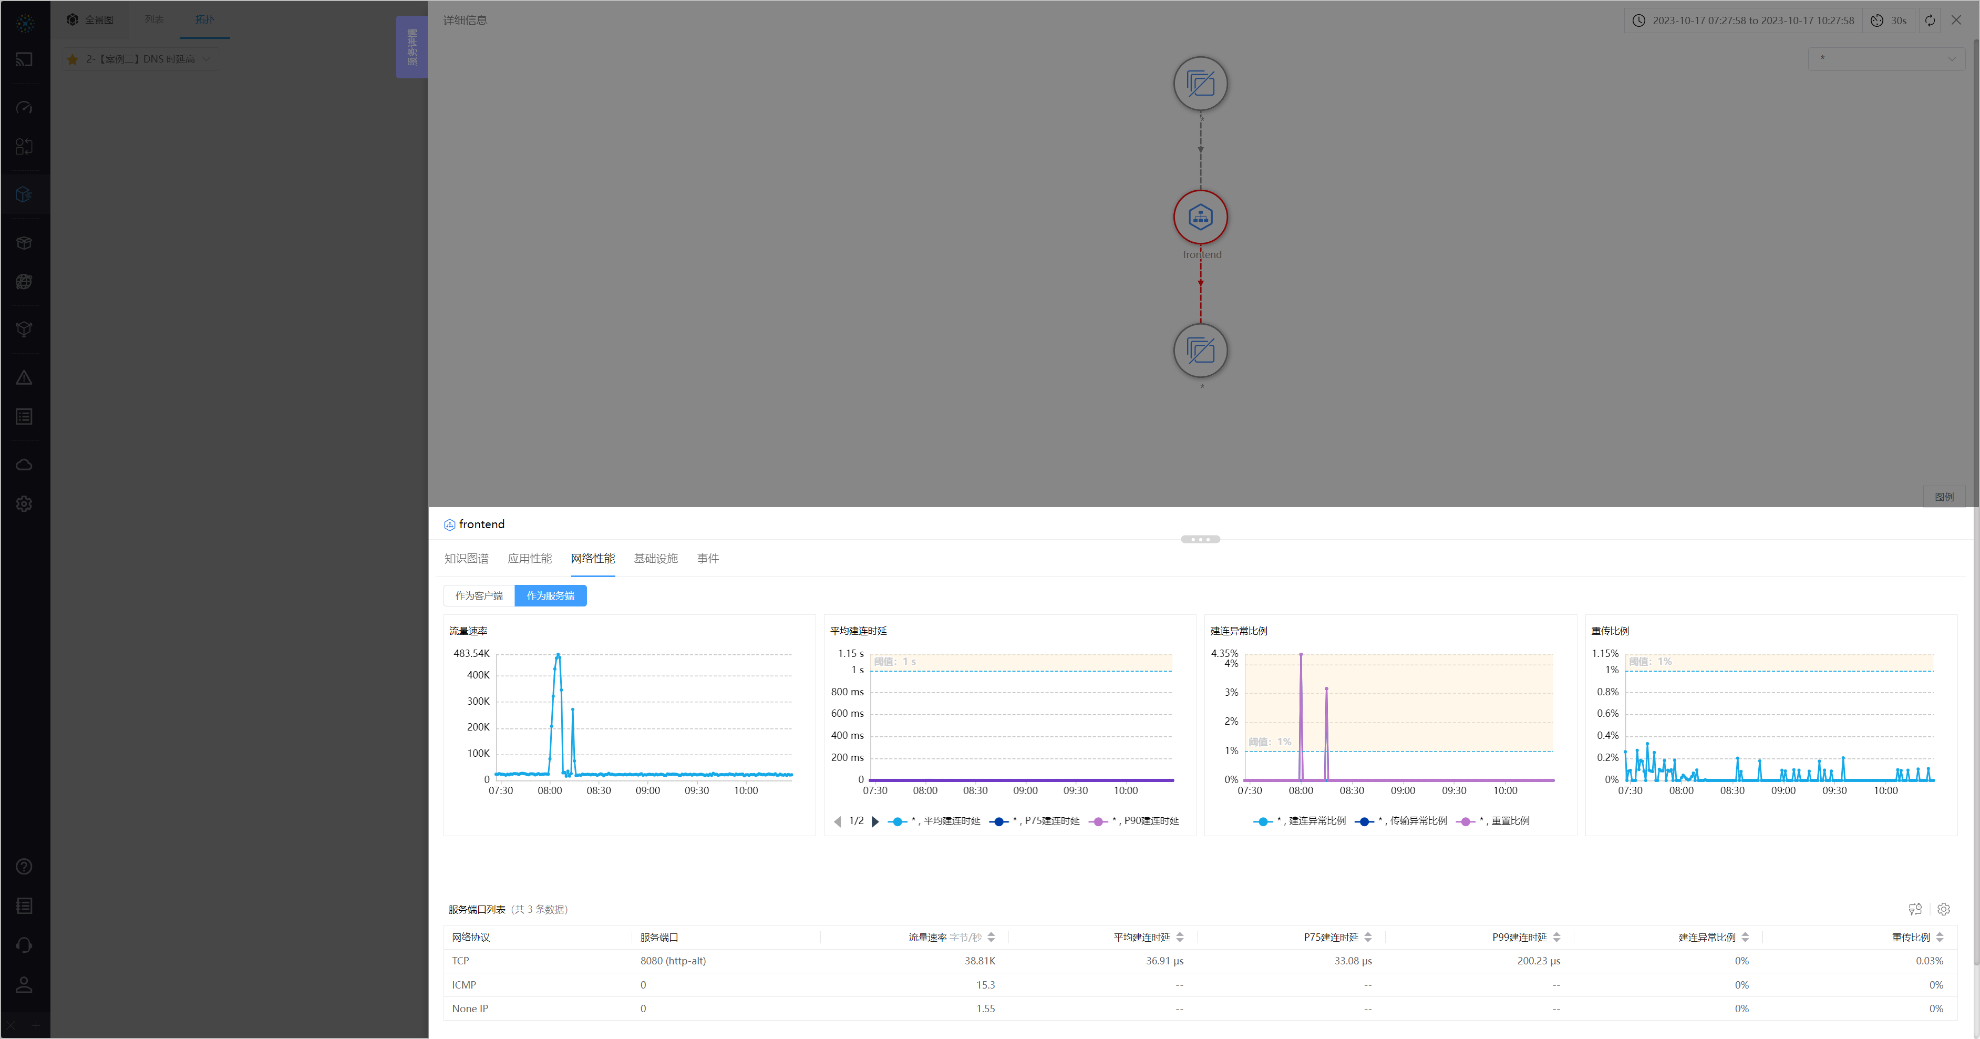Open the time range picker

1743,20
